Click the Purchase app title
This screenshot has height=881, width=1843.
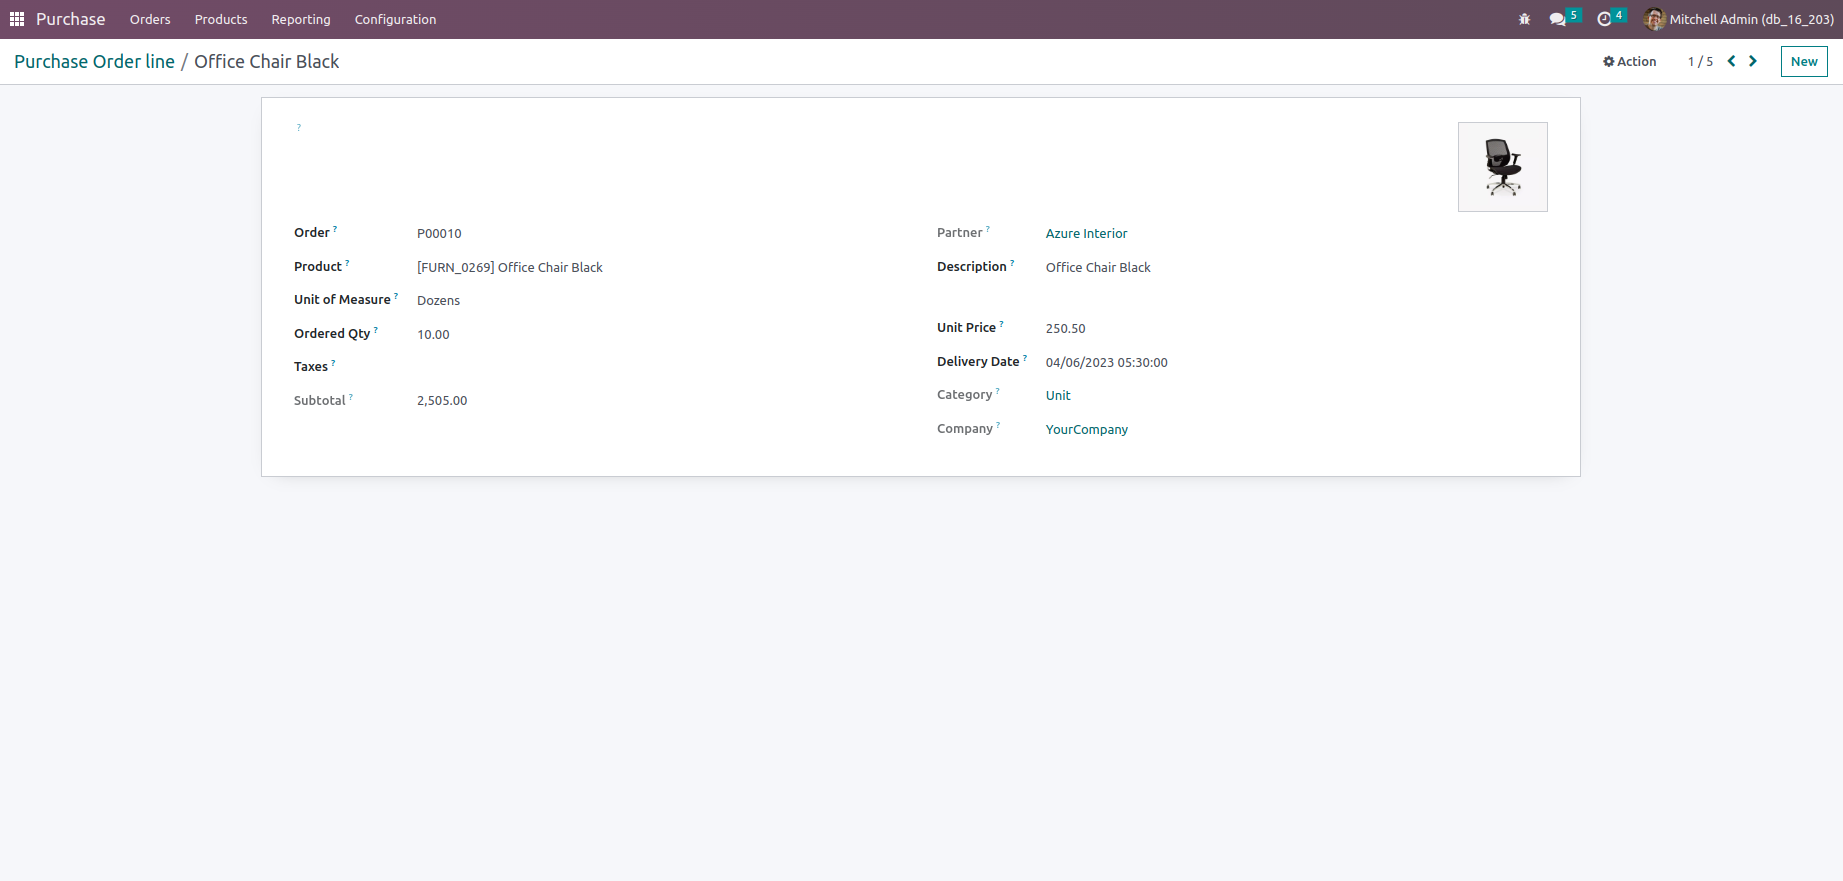(70, 19)
